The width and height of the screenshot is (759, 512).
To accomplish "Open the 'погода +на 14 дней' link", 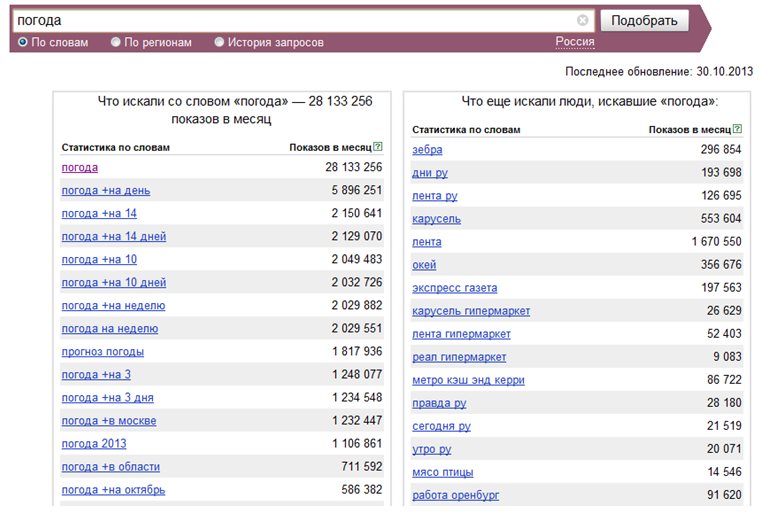I will pyautogui.click(x=114, y=237).
